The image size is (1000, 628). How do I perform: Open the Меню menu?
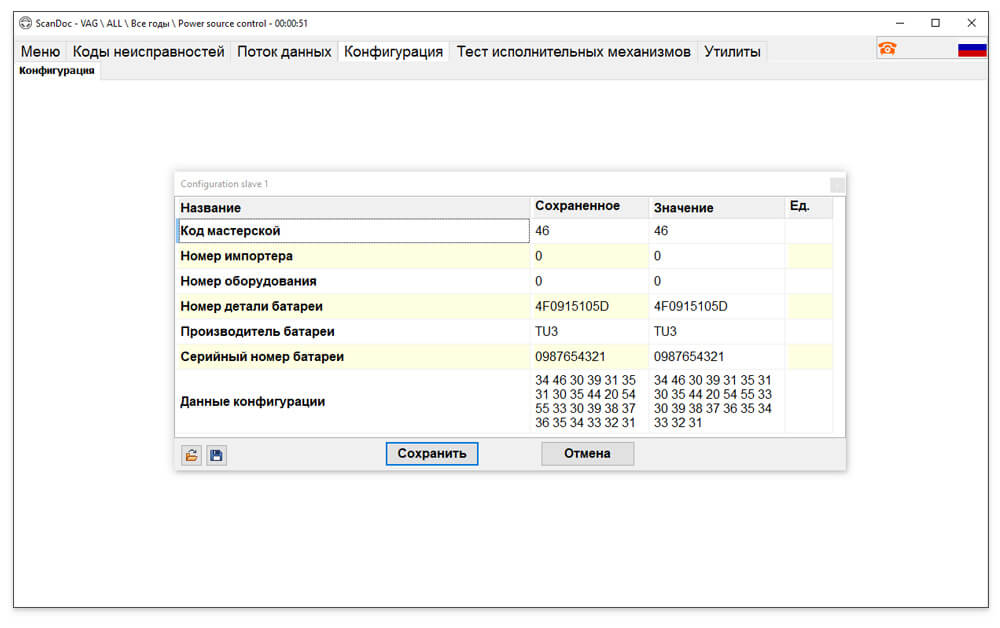point(40,52)
